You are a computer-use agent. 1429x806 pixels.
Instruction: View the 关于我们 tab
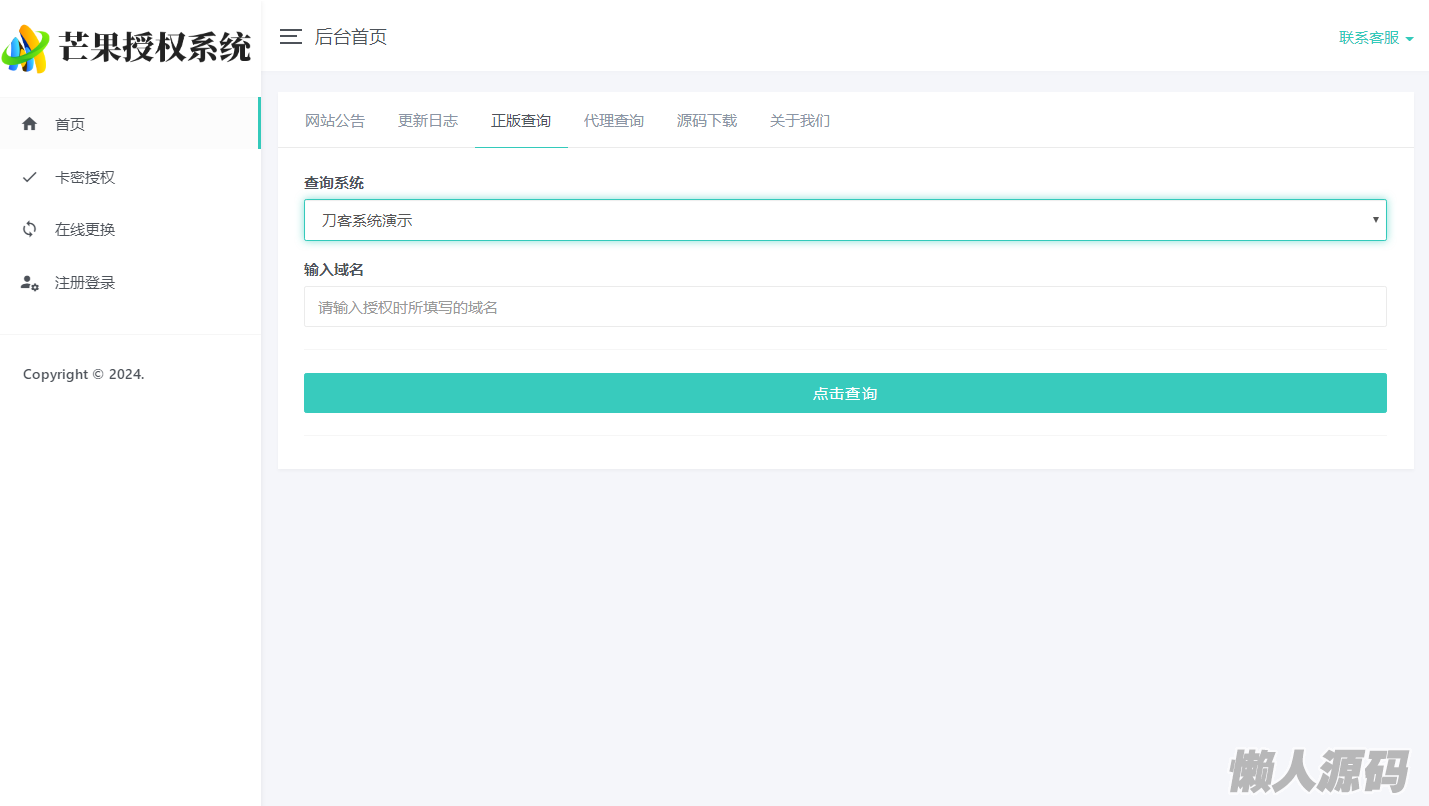800,121
